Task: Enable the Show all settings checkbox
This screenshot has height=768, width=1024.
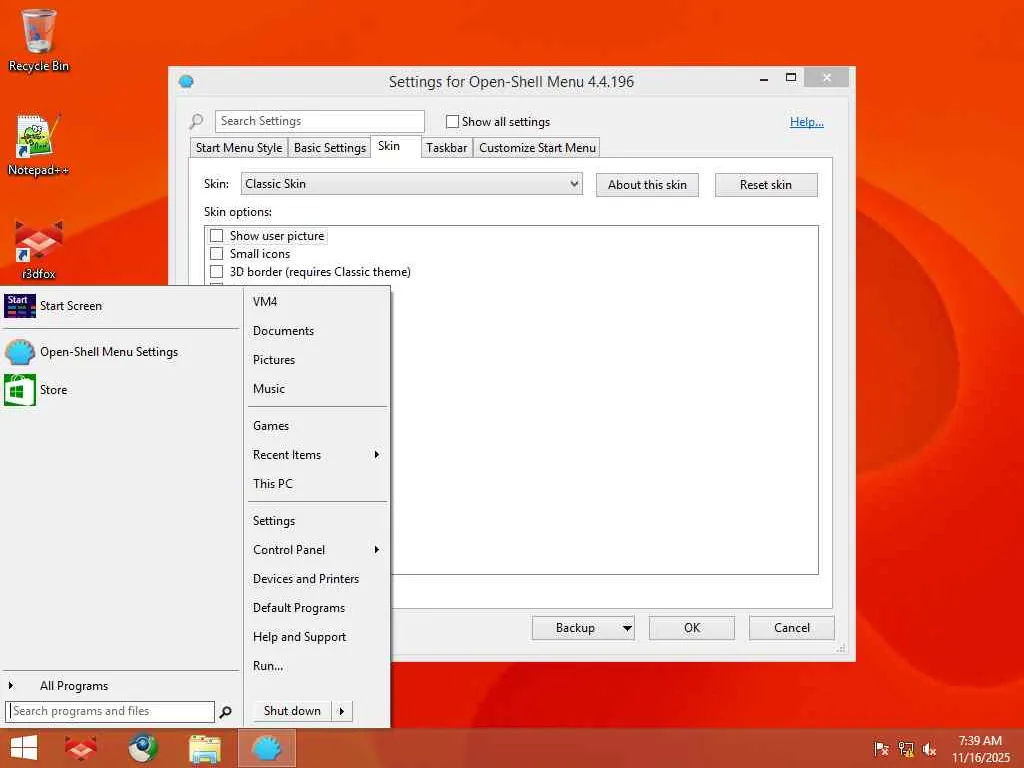Action: (452, 121)
